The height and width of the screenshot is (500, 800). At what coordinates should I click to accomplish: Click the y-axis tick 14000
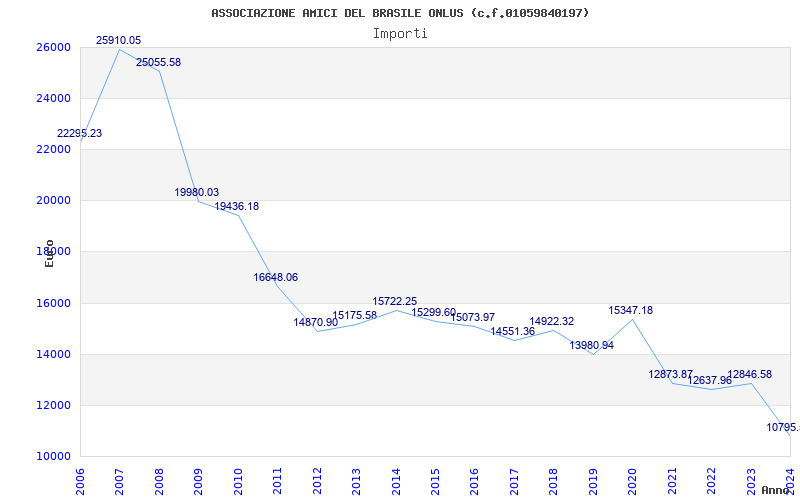pyautogui.click(x=53, y=354)
